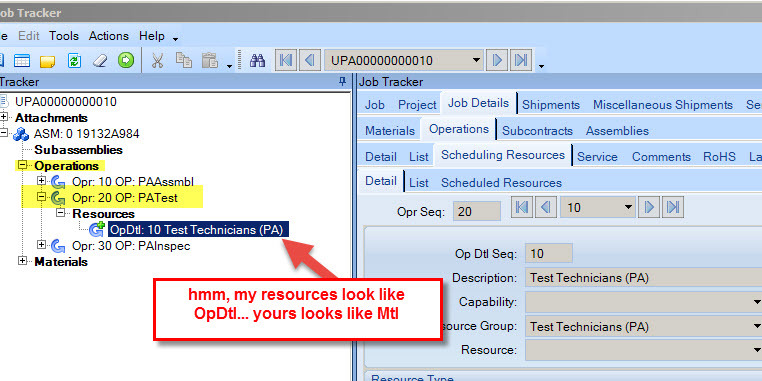The image size is (762, 381).
Task: Pin the Tracker tree panel
Action: [343, 82]
